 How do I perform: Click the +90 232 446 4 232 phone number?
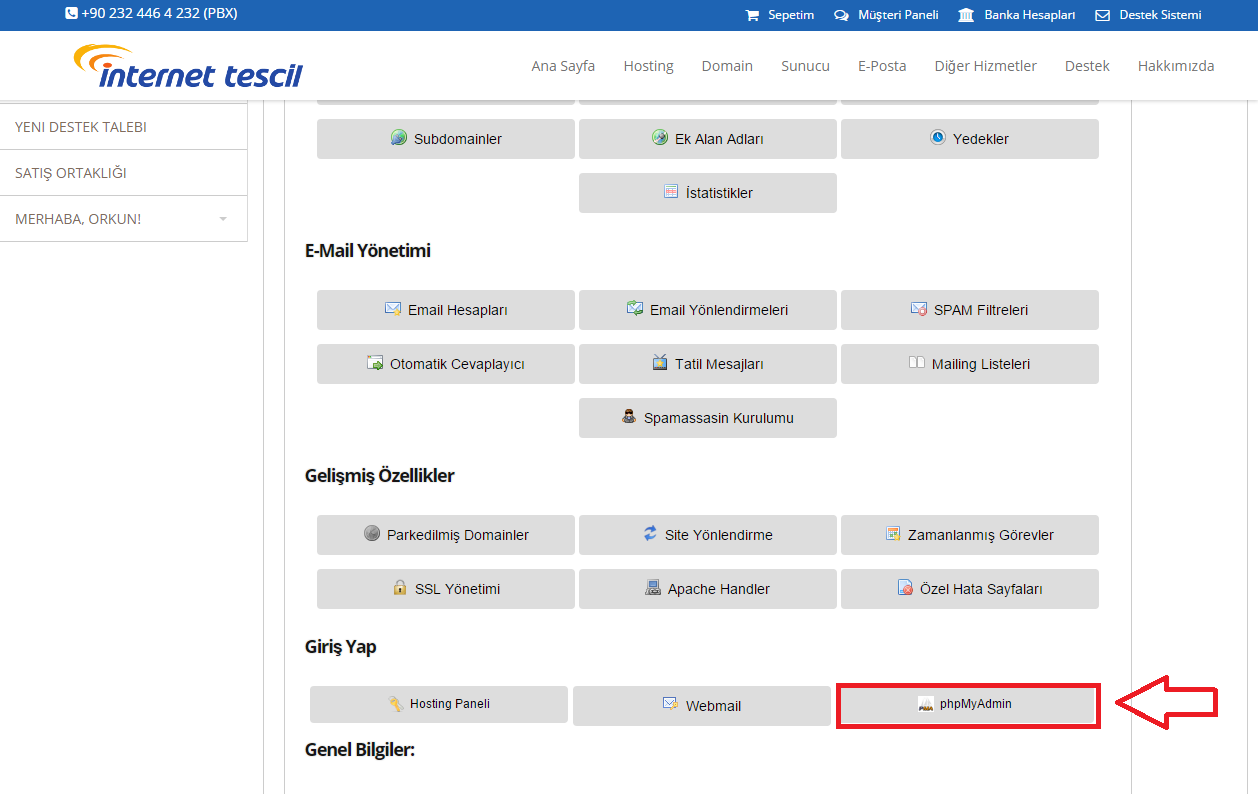(159, 14)
